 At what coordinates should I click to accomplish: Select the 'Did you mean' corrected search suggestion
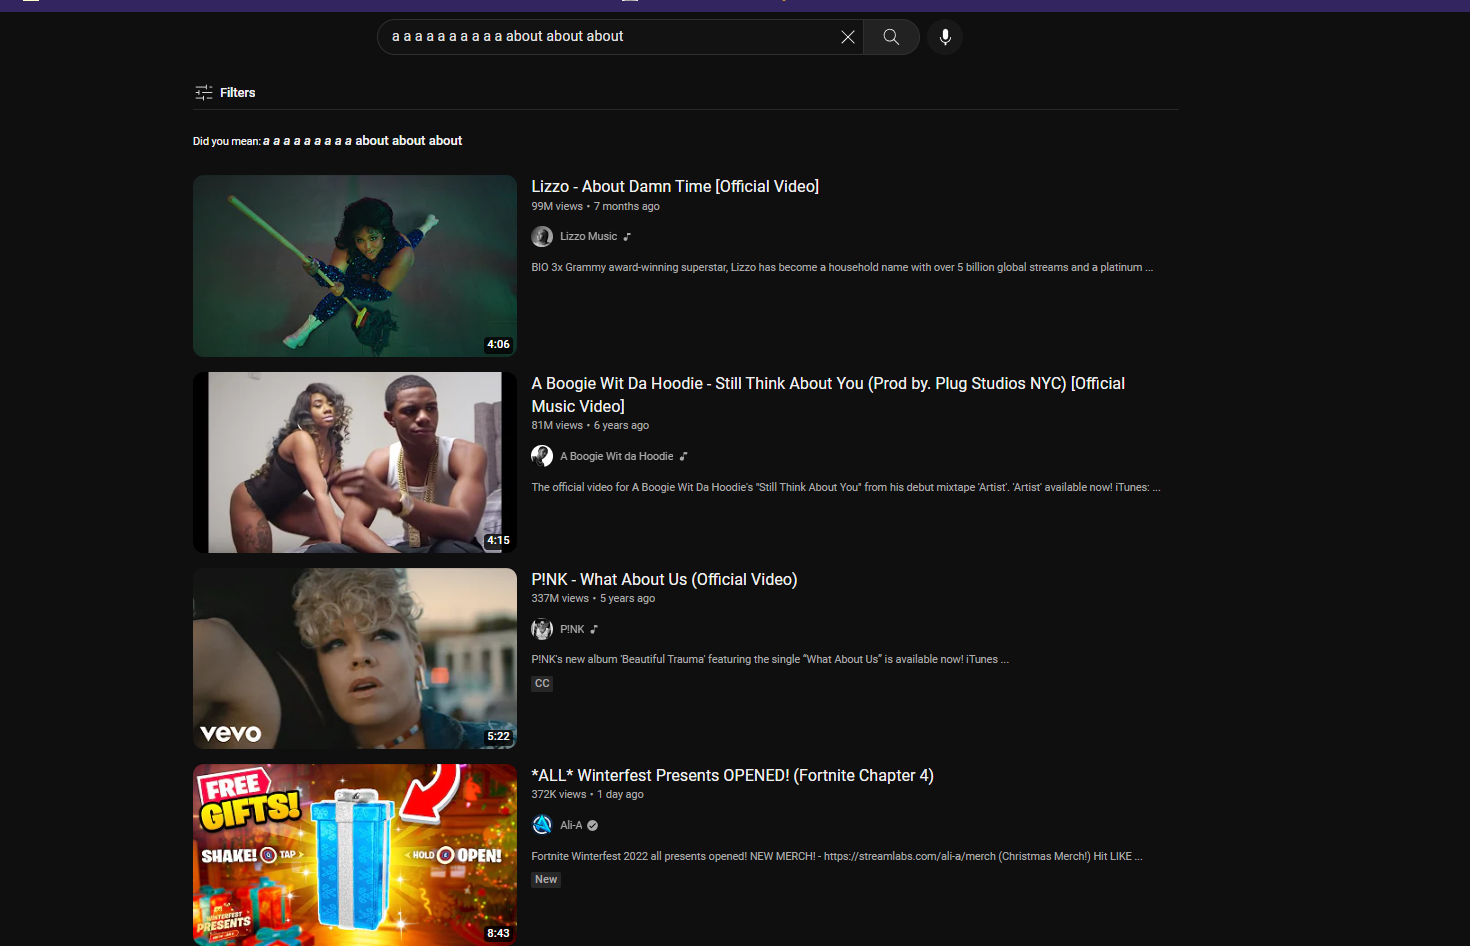[362, 140]
